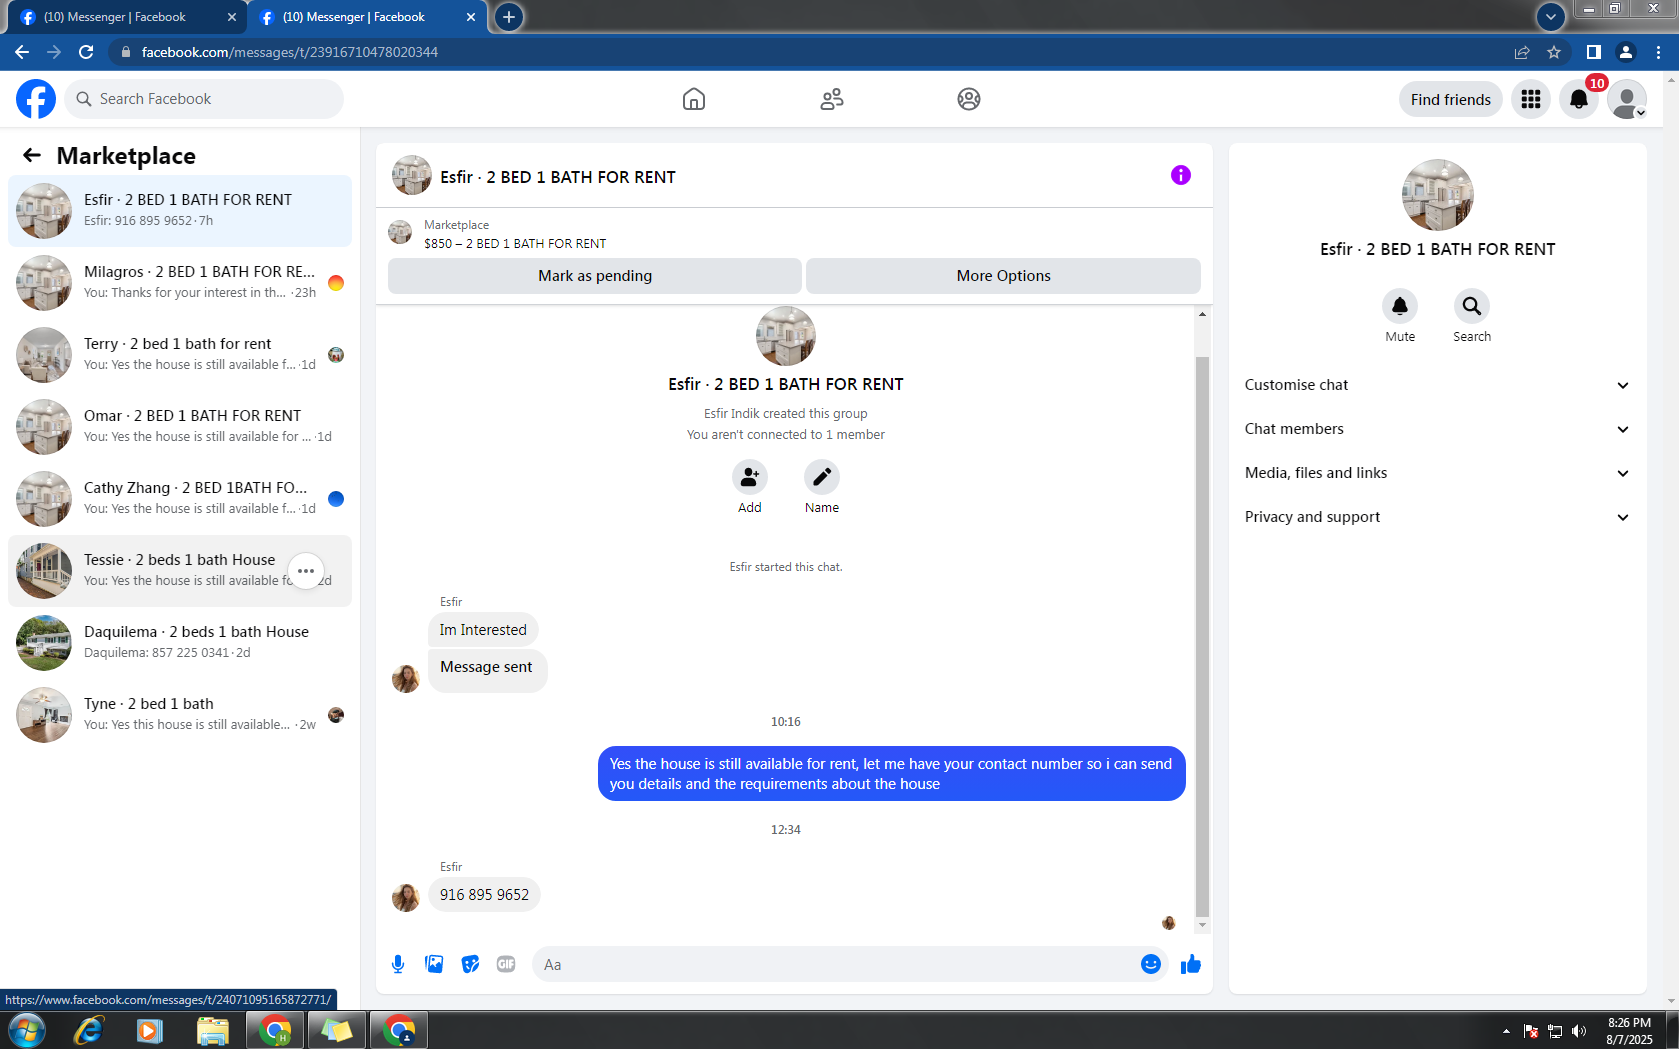This screenshot has height=1049, width=1679.
Task: Open the account profile menu
Action: tap(1627, 99)
